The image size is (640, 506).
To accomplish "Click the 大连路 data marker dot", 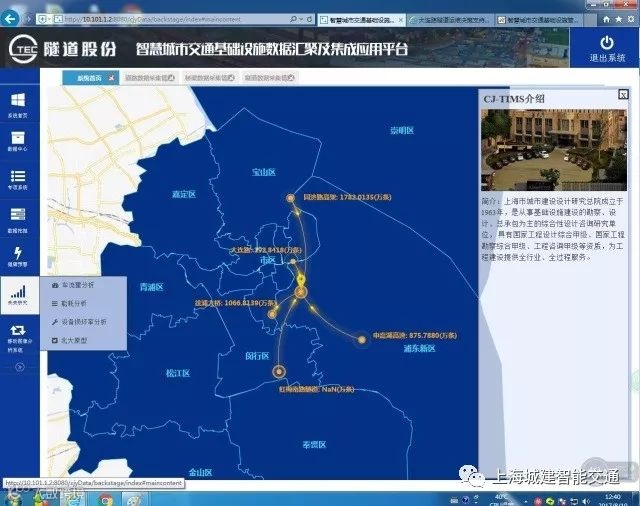I will pos(293,262).
